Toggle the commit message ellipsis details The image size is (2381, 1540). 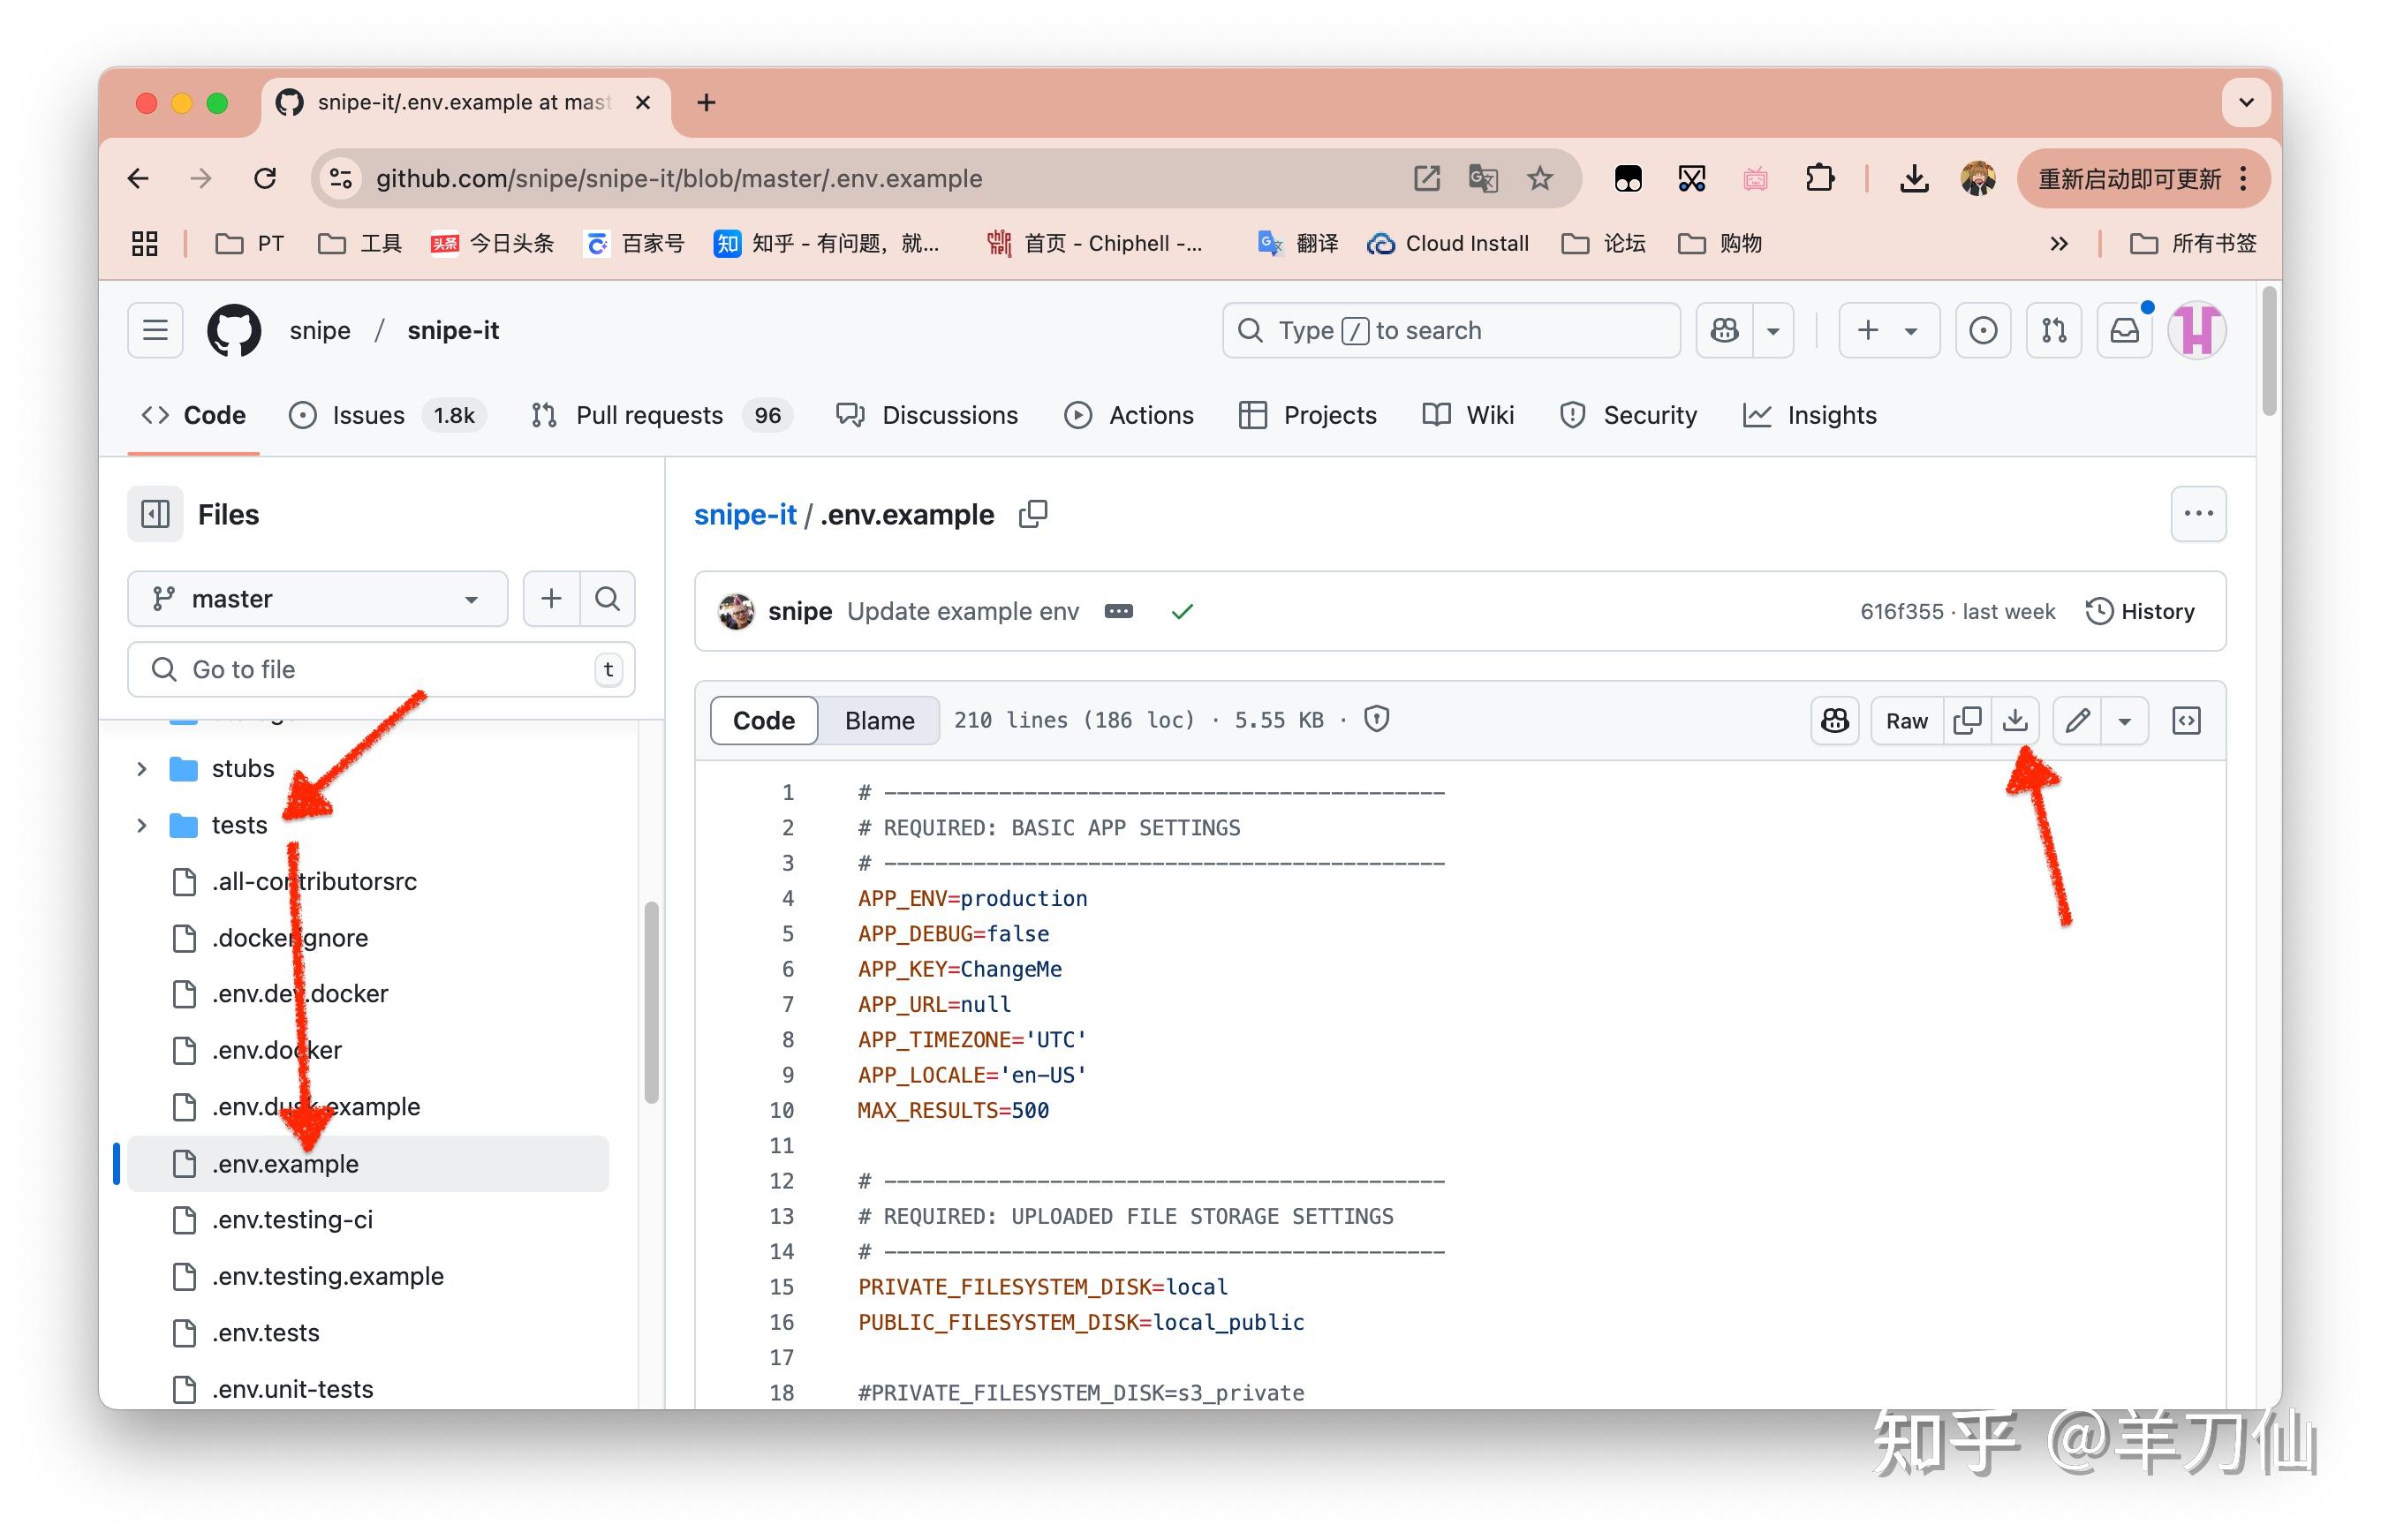point(1118,612)
